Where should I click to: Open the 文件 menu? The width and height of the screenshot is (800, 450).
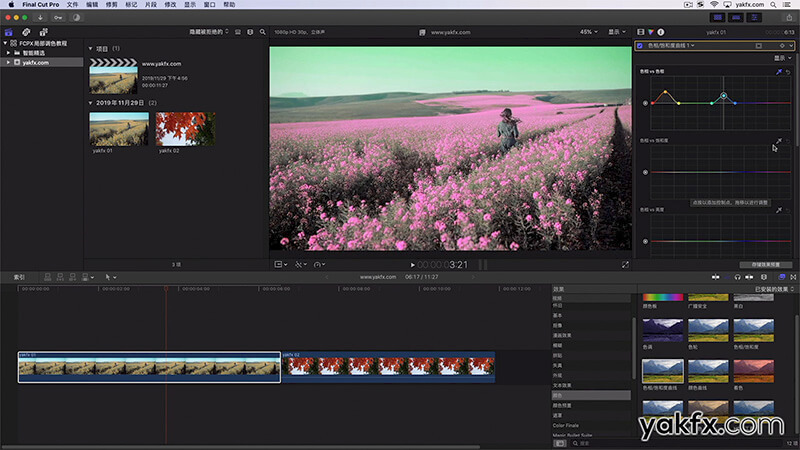(x=72, y=5)
